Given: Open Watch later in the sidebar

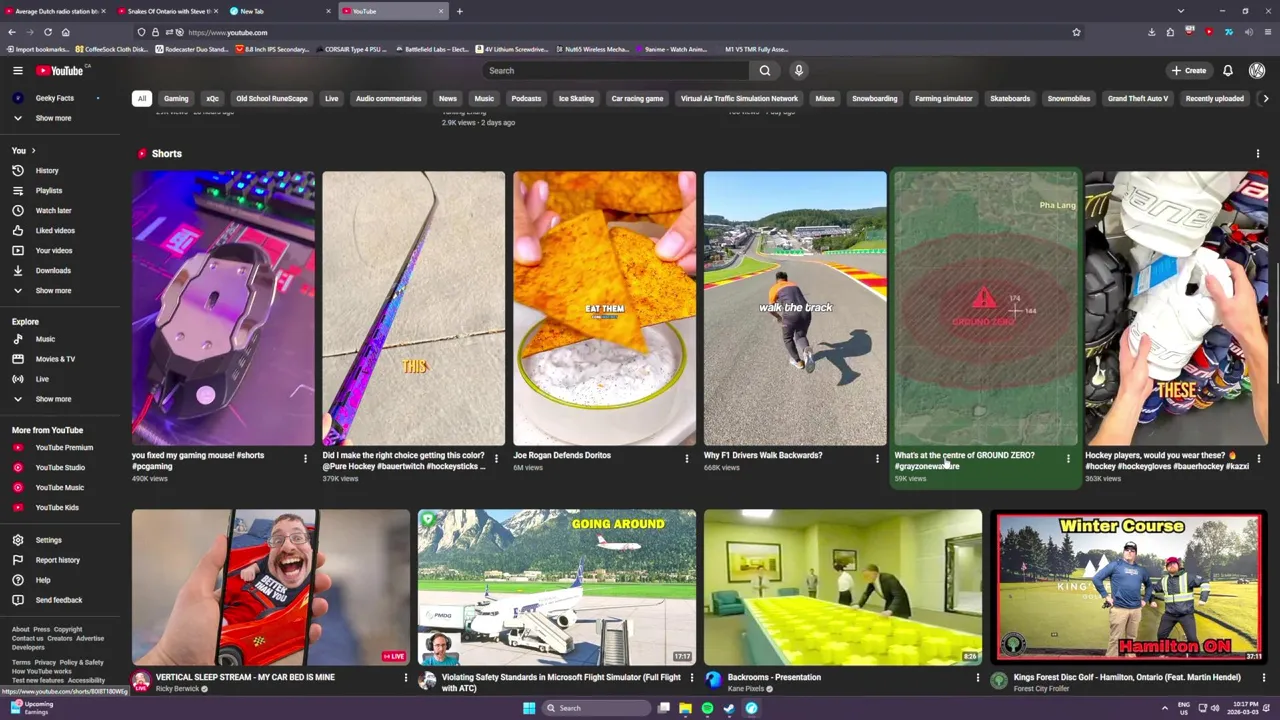Looking at the screenshot, I should pyautogui.click(x=53, y=210).
